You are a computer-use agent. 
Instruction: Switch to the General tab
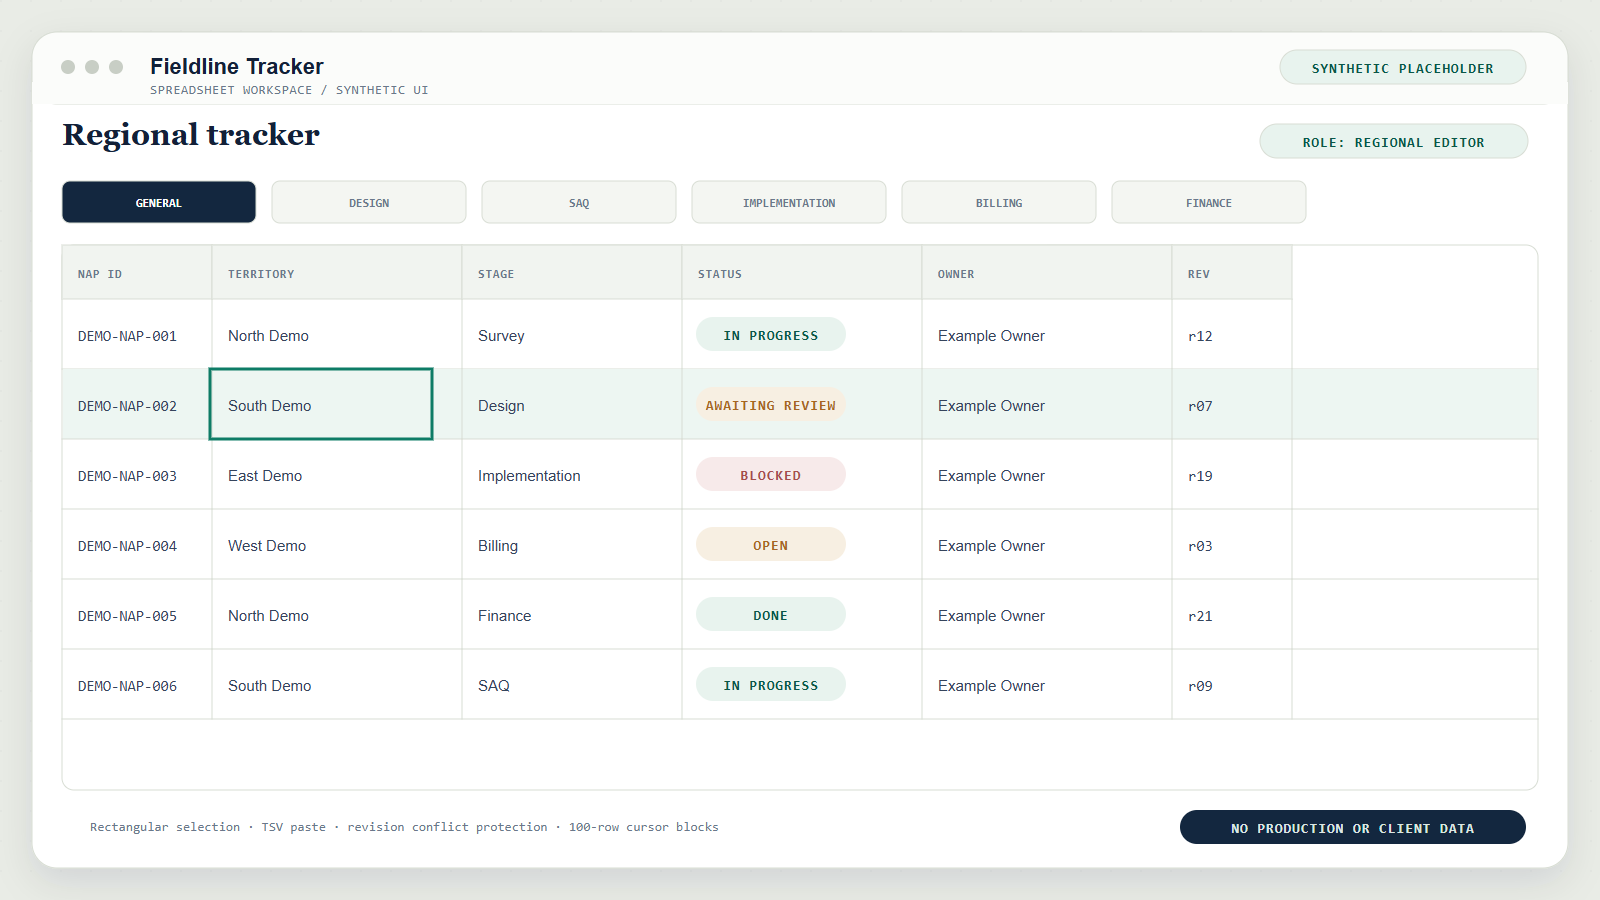[159, 202]
